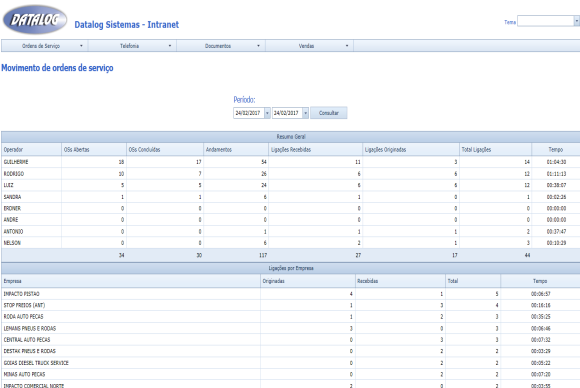580x388 pixels.
Task: Select the RODA AUTO PECAS row
Action: point(290,317)
